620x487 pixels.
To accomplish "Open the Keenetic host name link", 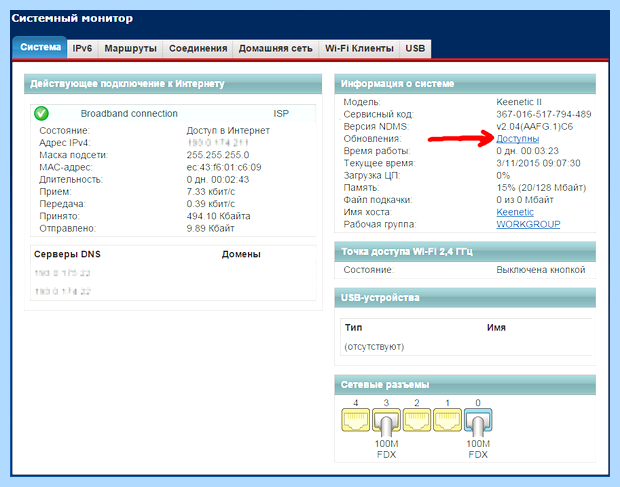I will pyautogui.click(x=515, y=212).
